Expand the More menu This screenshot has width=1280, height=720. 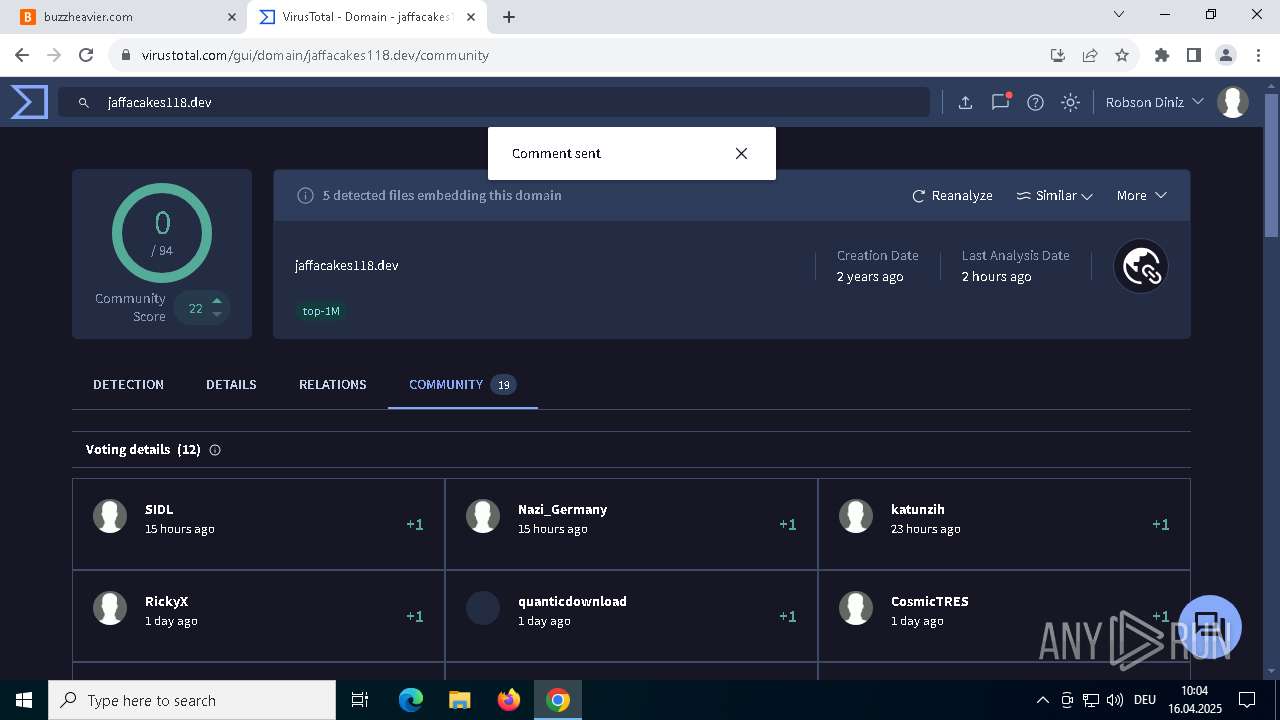(x=1142, y=195)
